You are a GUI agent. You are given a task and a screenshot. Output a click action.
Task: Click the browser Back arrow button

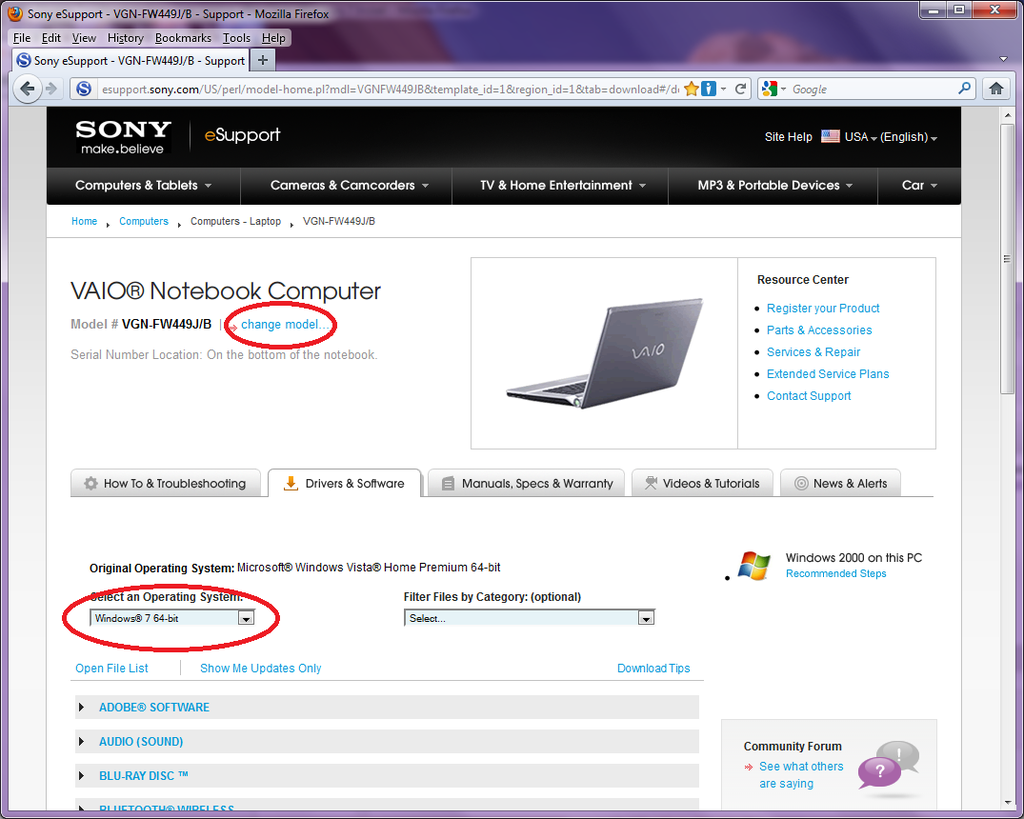(x=27, y=88)
